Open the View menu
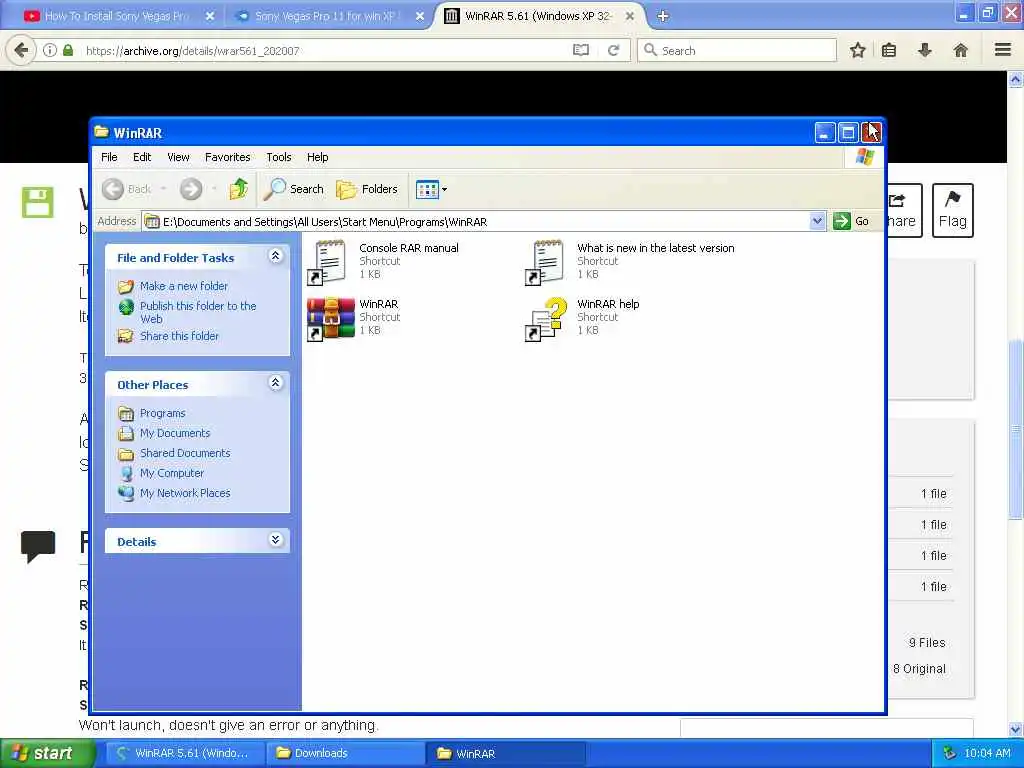Screen dimensions: 1024x768 178,157
